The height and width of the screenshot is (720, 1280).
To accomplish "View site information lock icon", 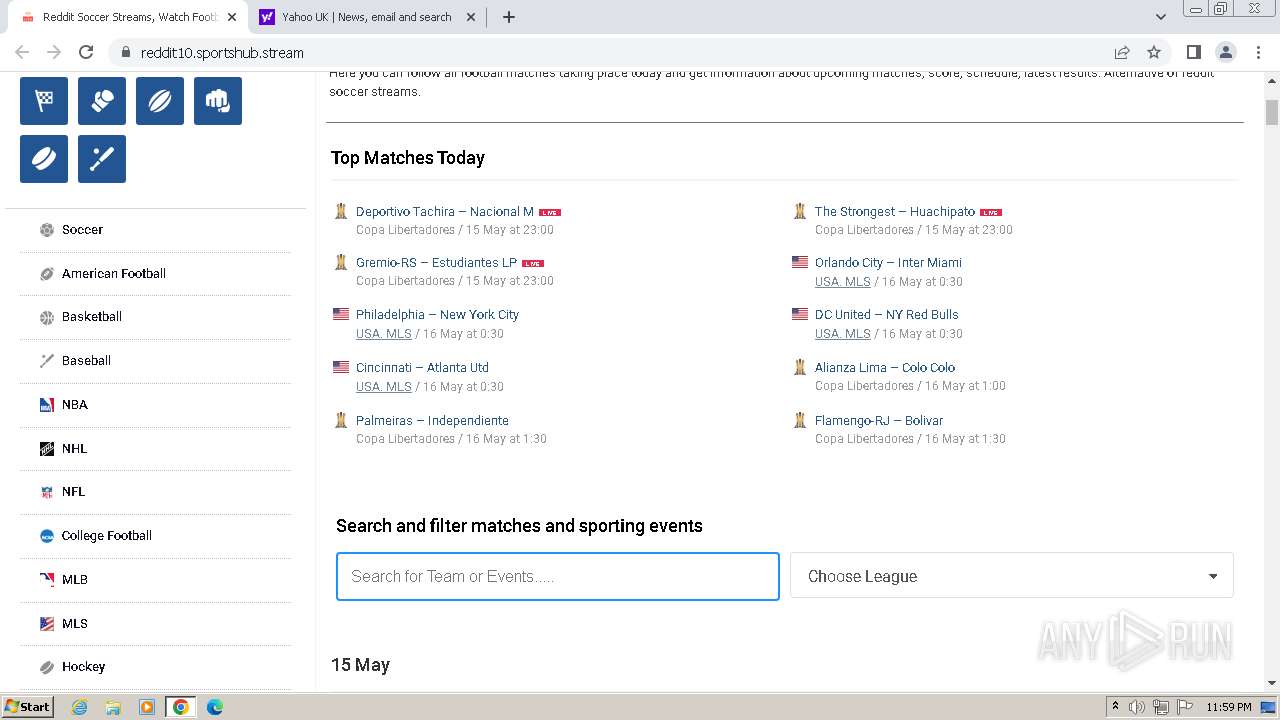I will pyautogui.click(x=125, y=53).
